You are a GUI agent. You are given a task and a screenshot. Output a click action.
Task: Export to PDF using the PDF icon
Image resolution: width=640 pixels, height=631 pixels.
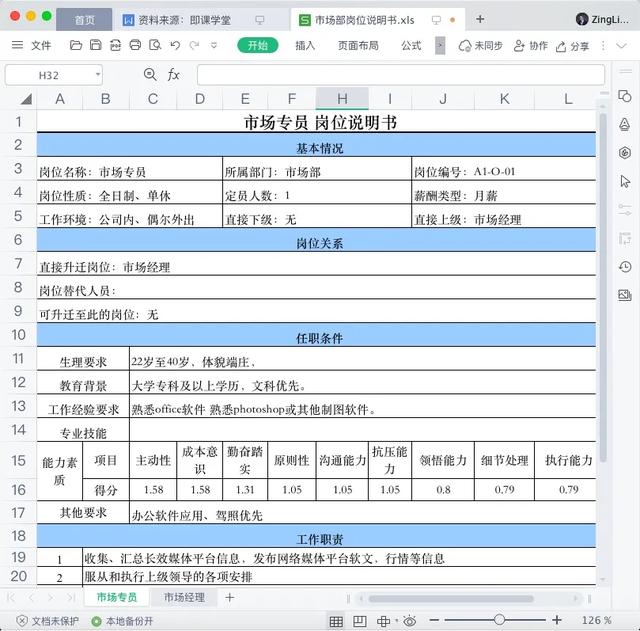point(116,45)
